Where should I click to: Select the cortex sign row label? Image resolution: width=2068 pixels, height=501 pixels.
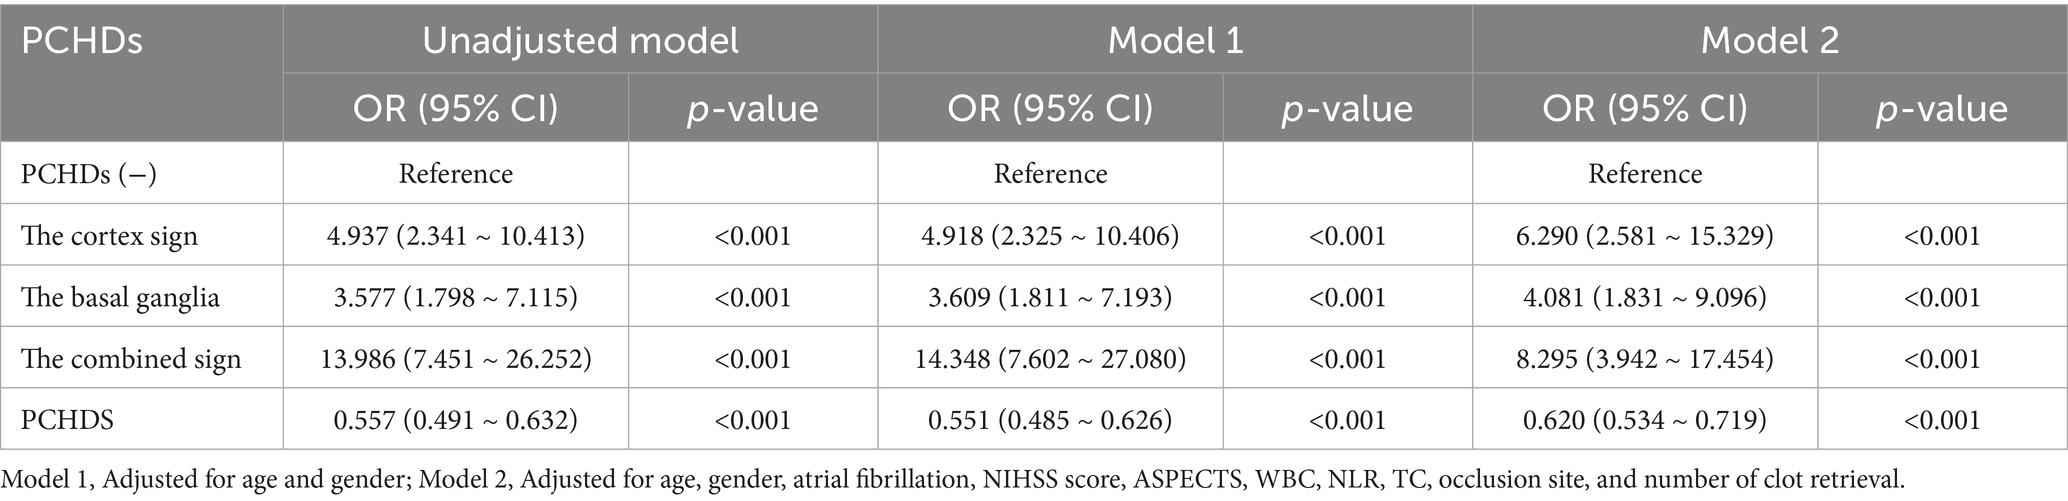pyautogui.click(x=109, y=236)
